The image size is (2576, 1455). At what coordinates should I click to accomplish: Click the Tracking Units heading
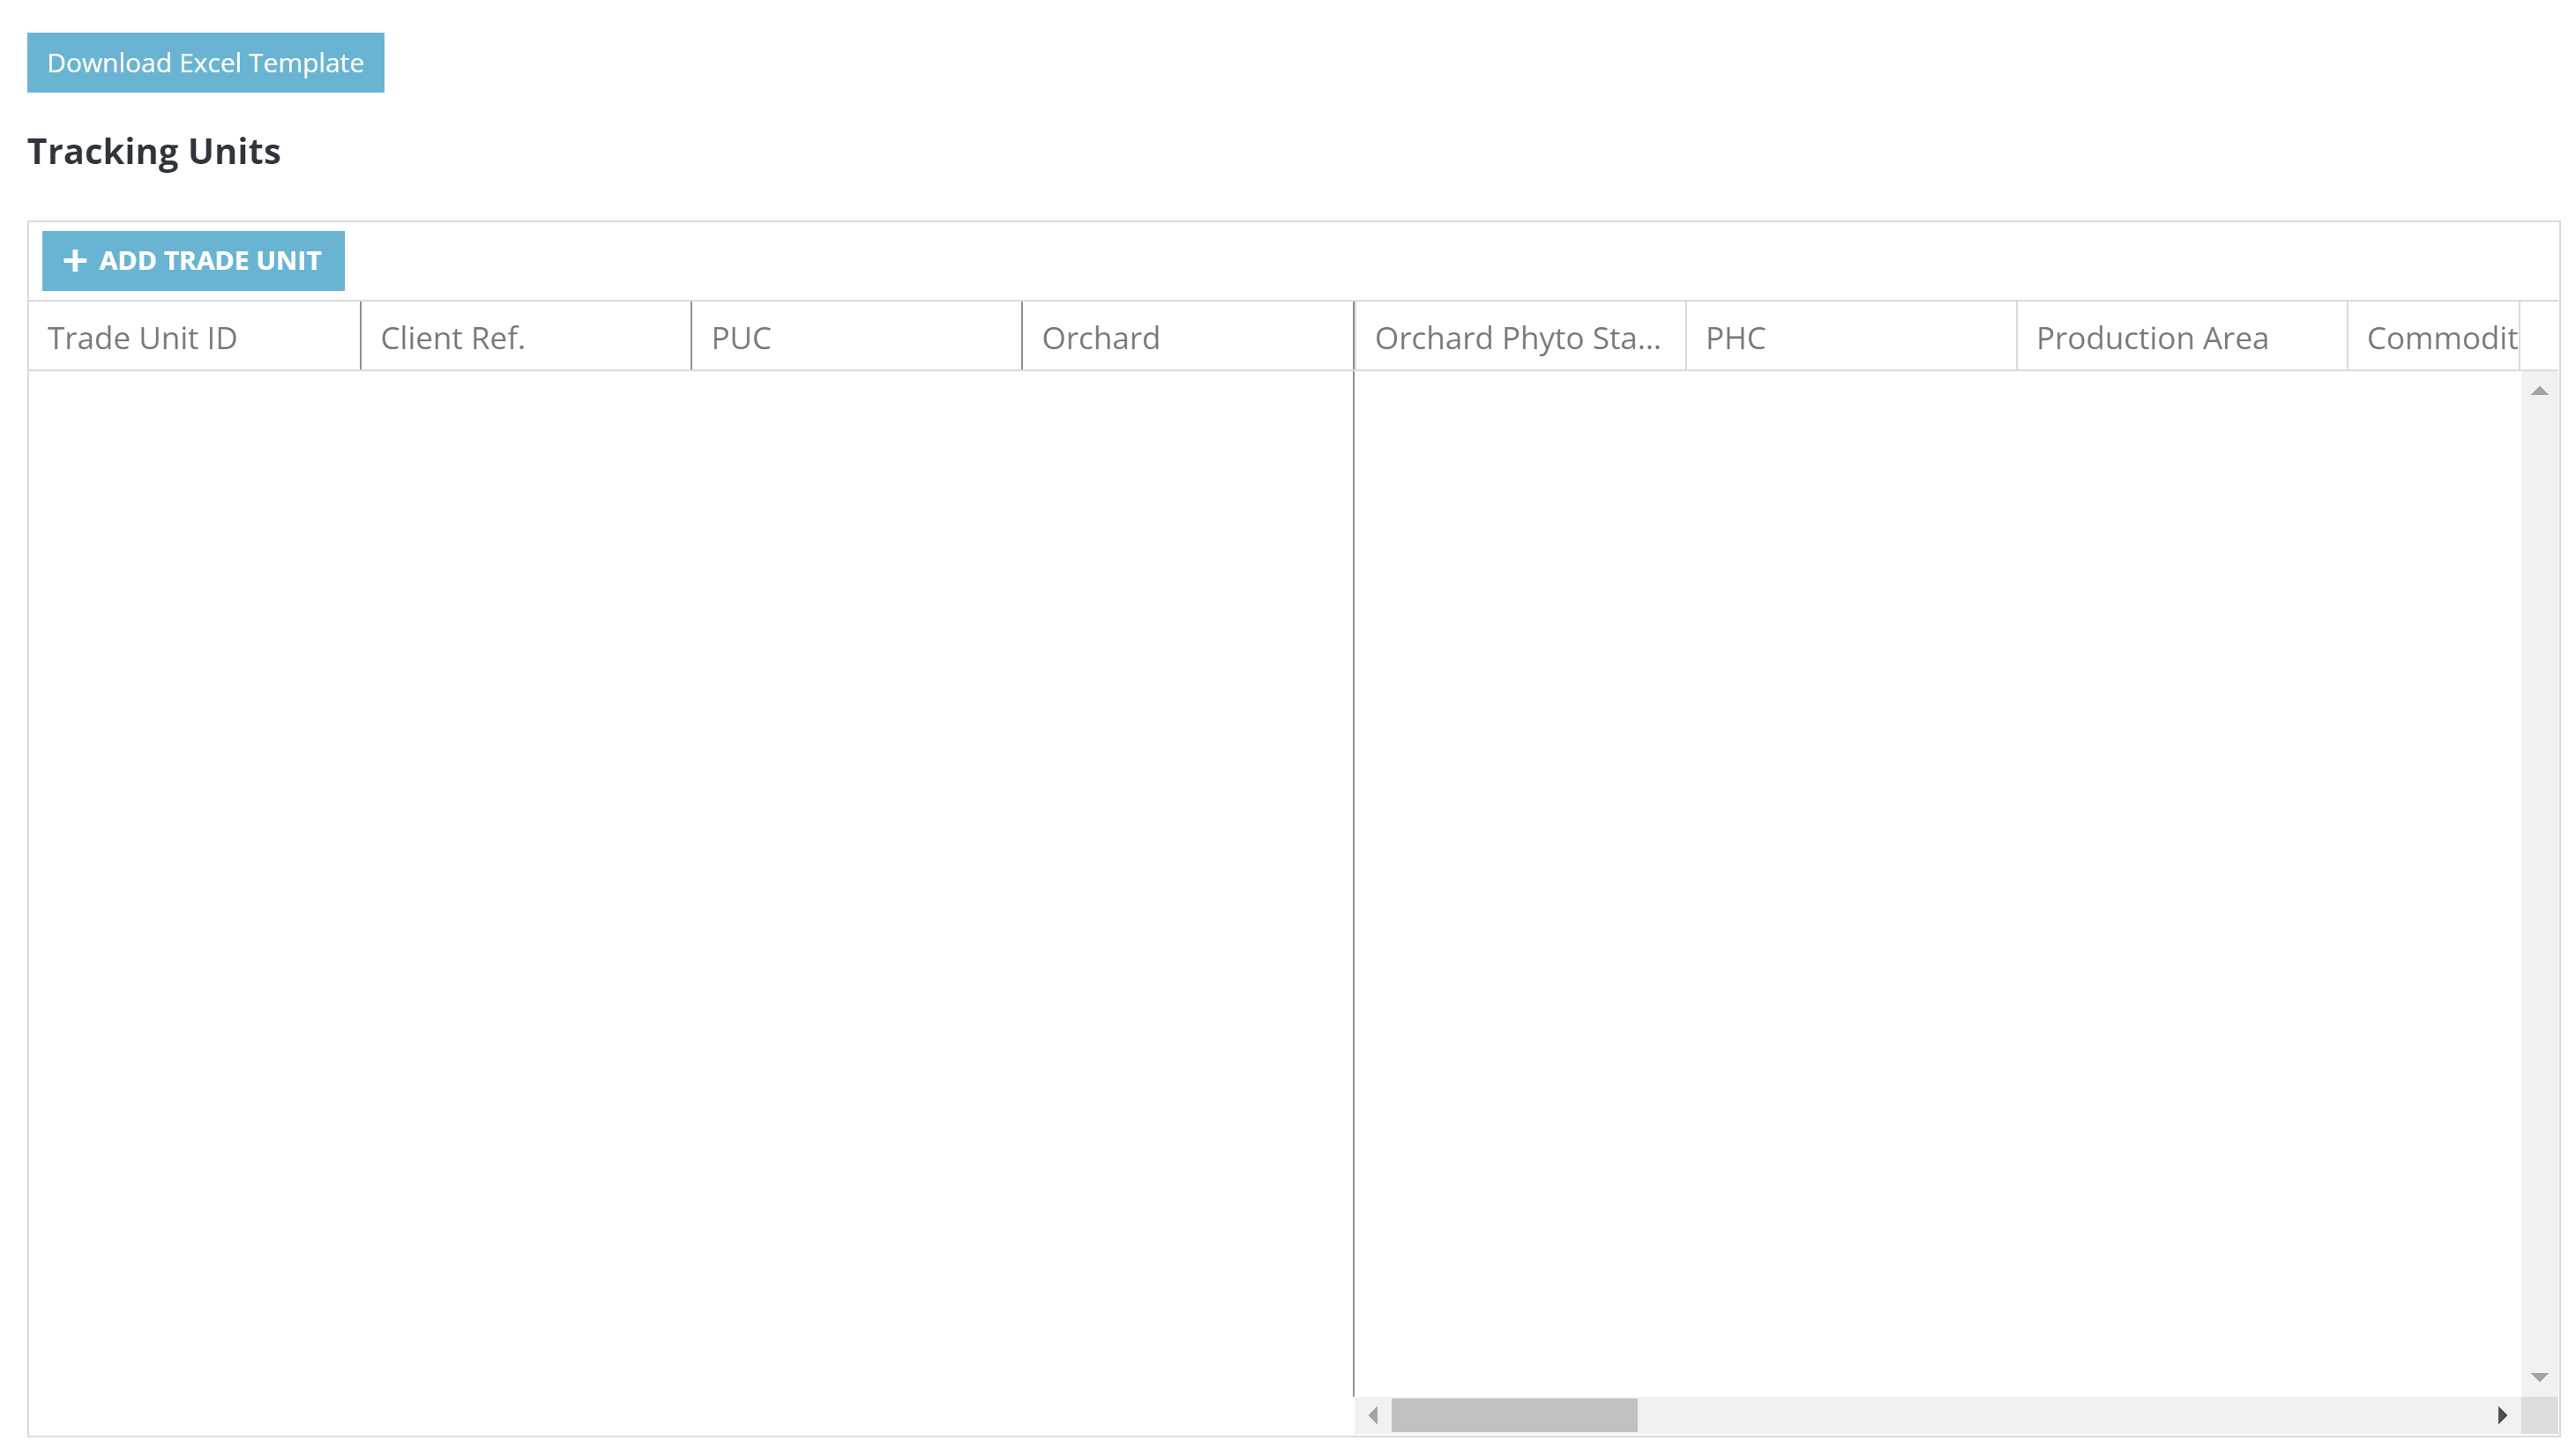coord(154,151)
